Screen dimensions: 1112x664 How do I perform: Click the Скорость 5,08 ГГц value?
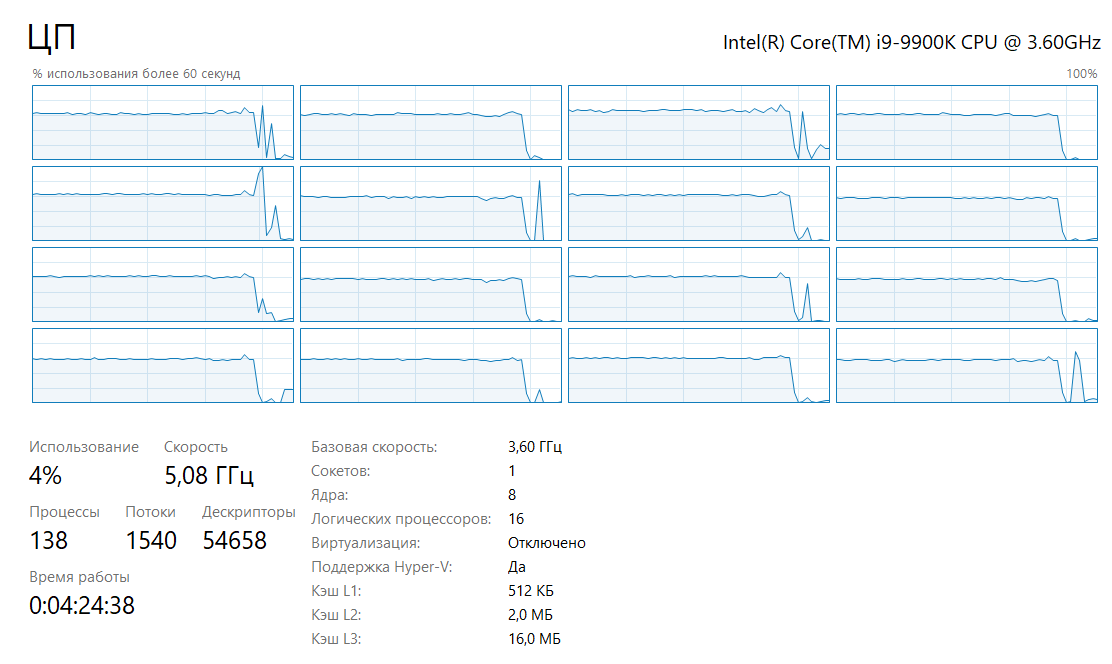pos(208,475)
